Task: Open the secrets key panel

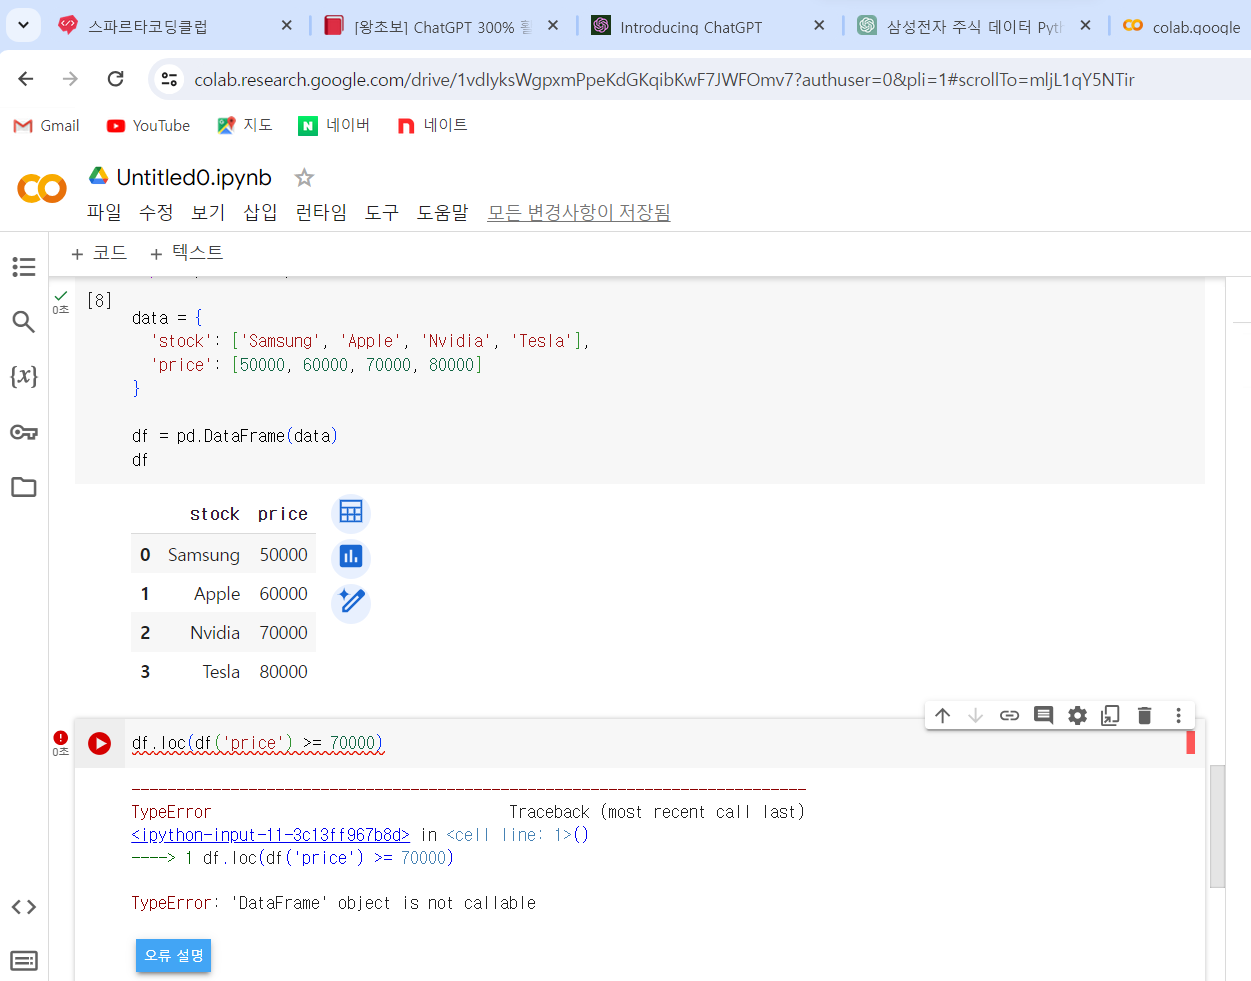Action: (x=24, y=432)
